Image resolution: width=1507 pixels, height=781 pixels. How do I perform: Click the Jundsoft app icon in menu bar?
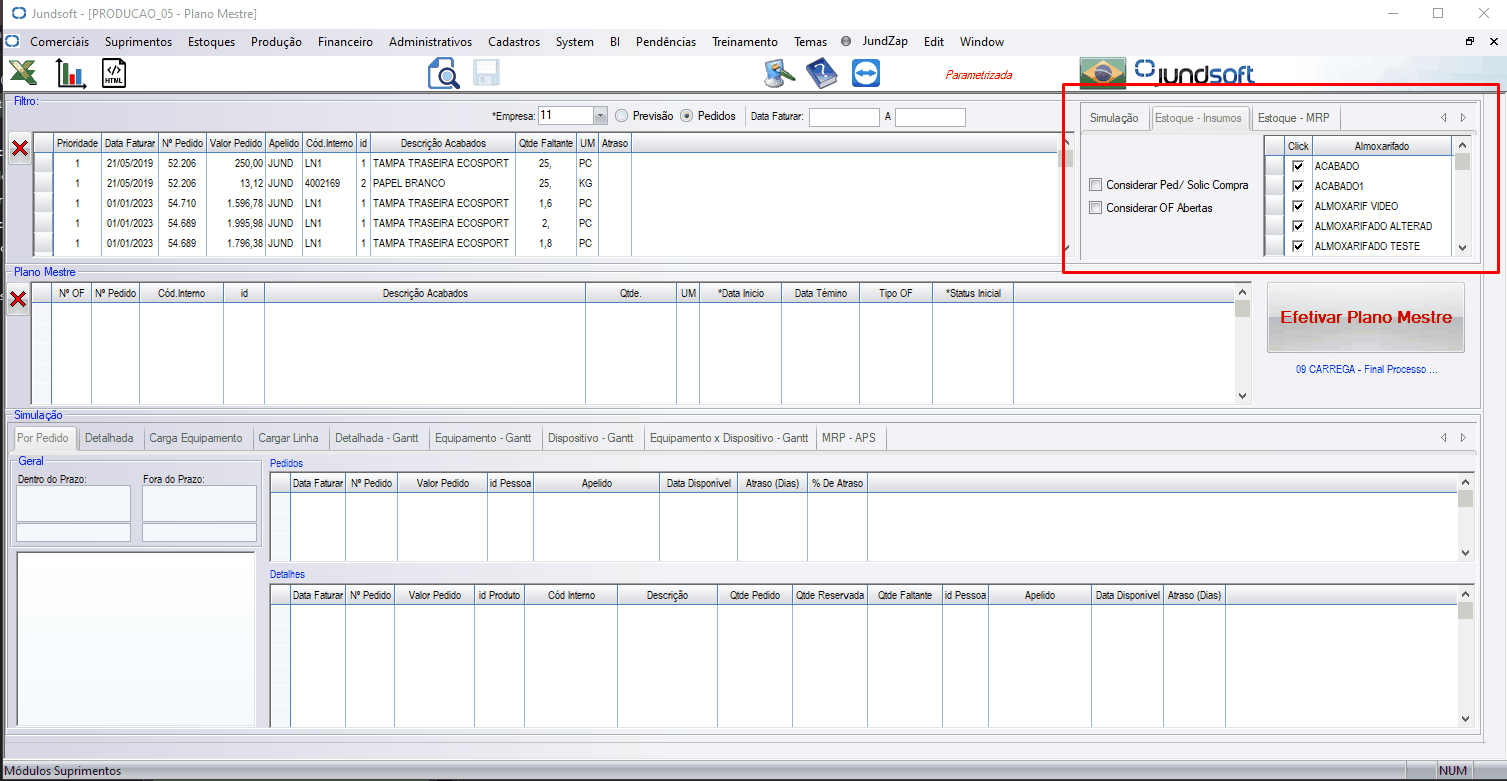[x=13, y=42]
